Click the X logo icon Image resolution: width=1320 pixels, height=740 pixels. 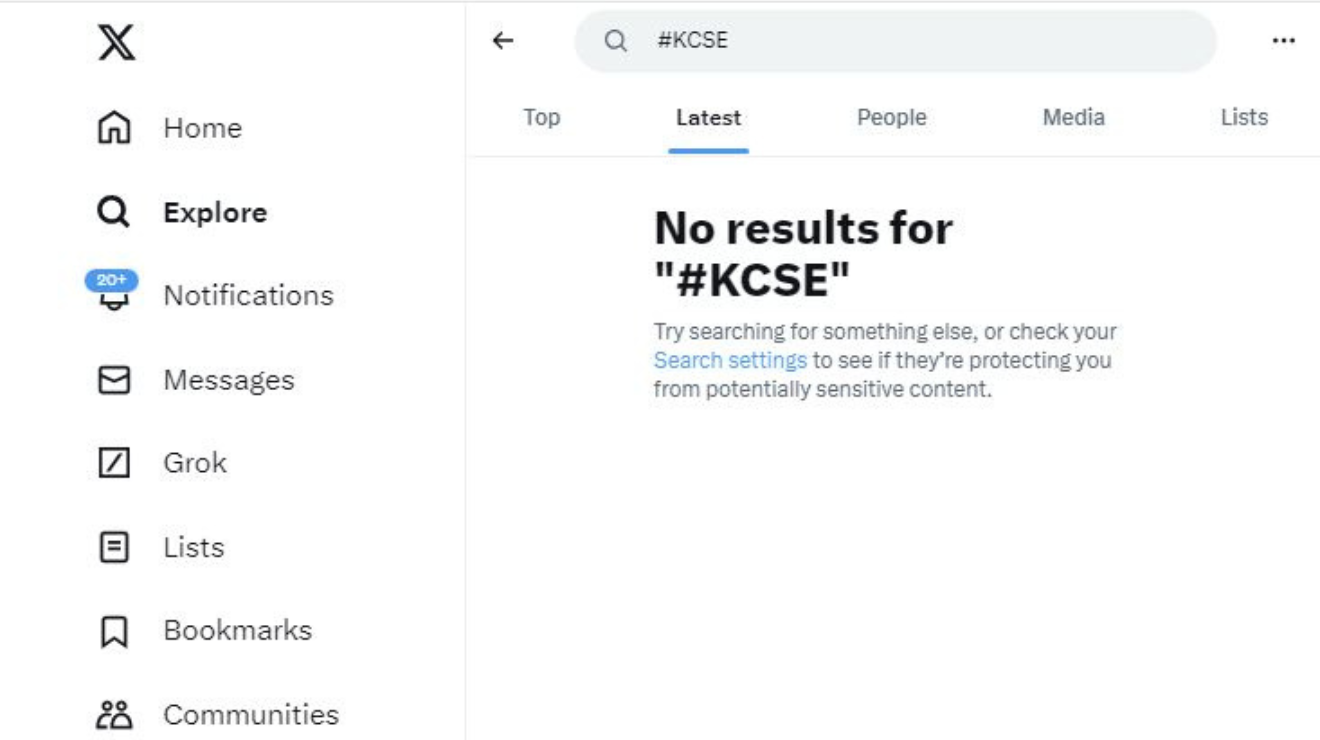coord(116,42)
